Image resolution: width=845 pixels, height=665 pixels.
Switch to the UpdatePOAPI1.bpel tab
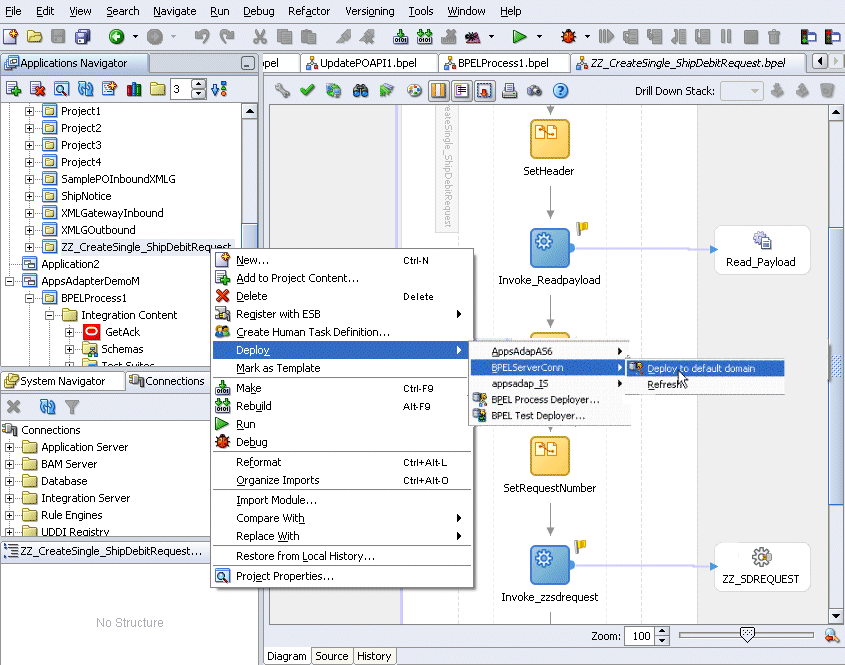(x=368, y=63)
